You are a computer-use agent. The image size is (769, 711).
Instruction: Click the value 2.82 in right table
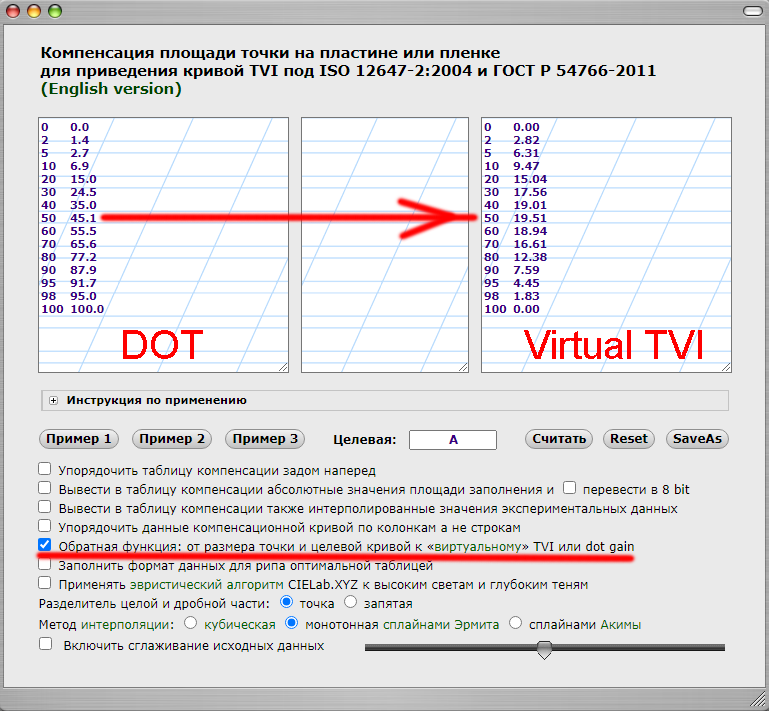coord(526,140)
